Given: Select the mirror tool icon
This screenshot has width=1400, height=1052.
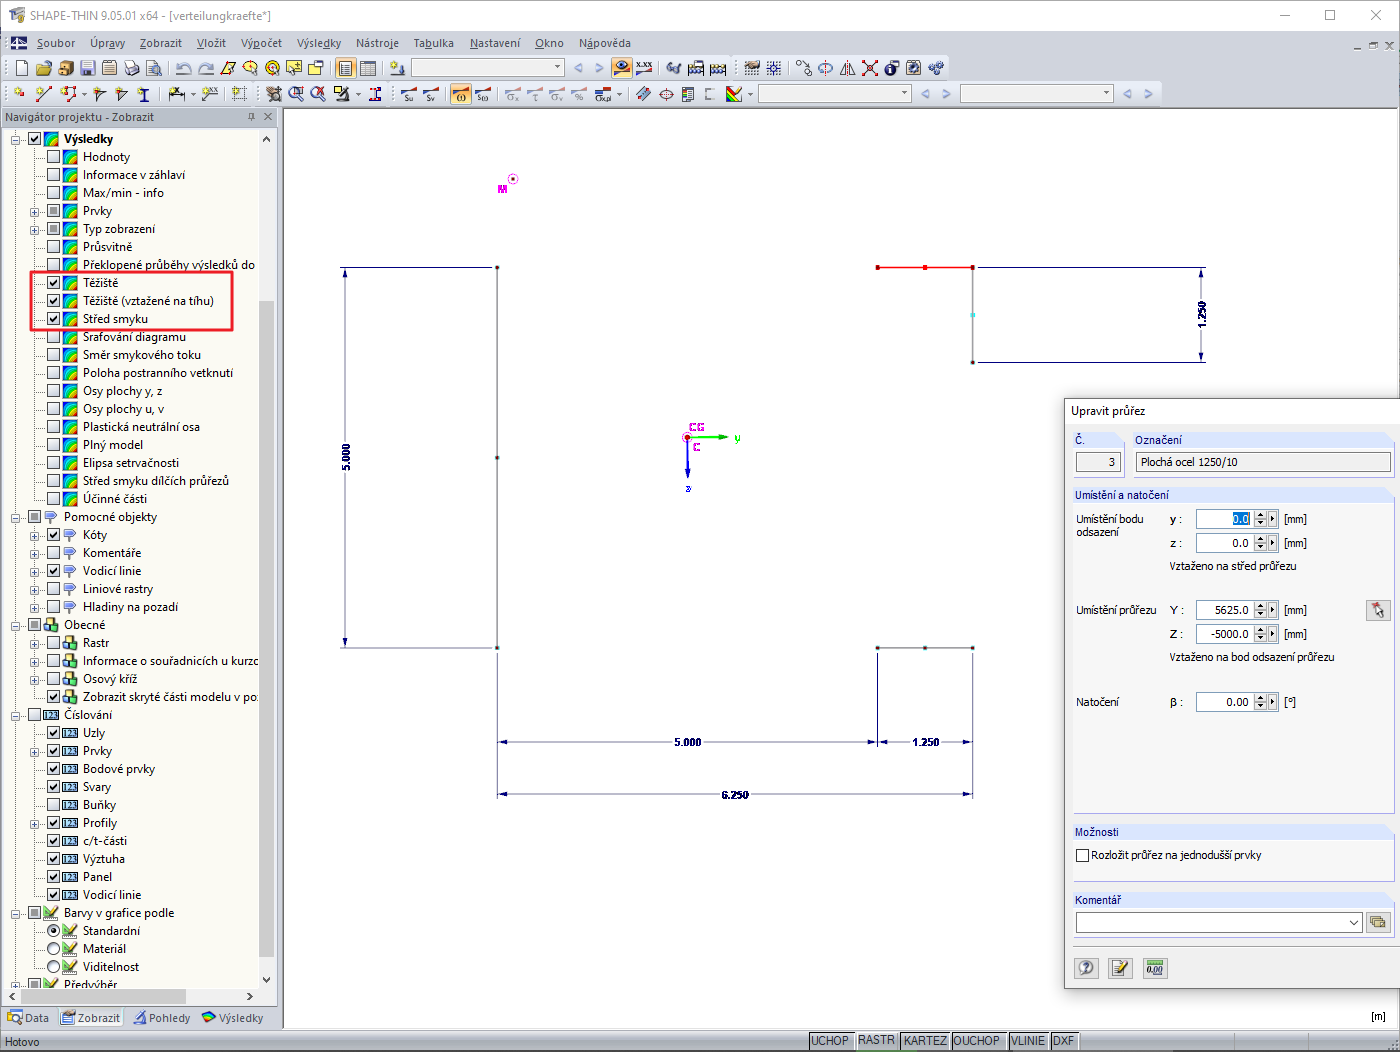Looking at the screenshot, I should coord(848,68).
